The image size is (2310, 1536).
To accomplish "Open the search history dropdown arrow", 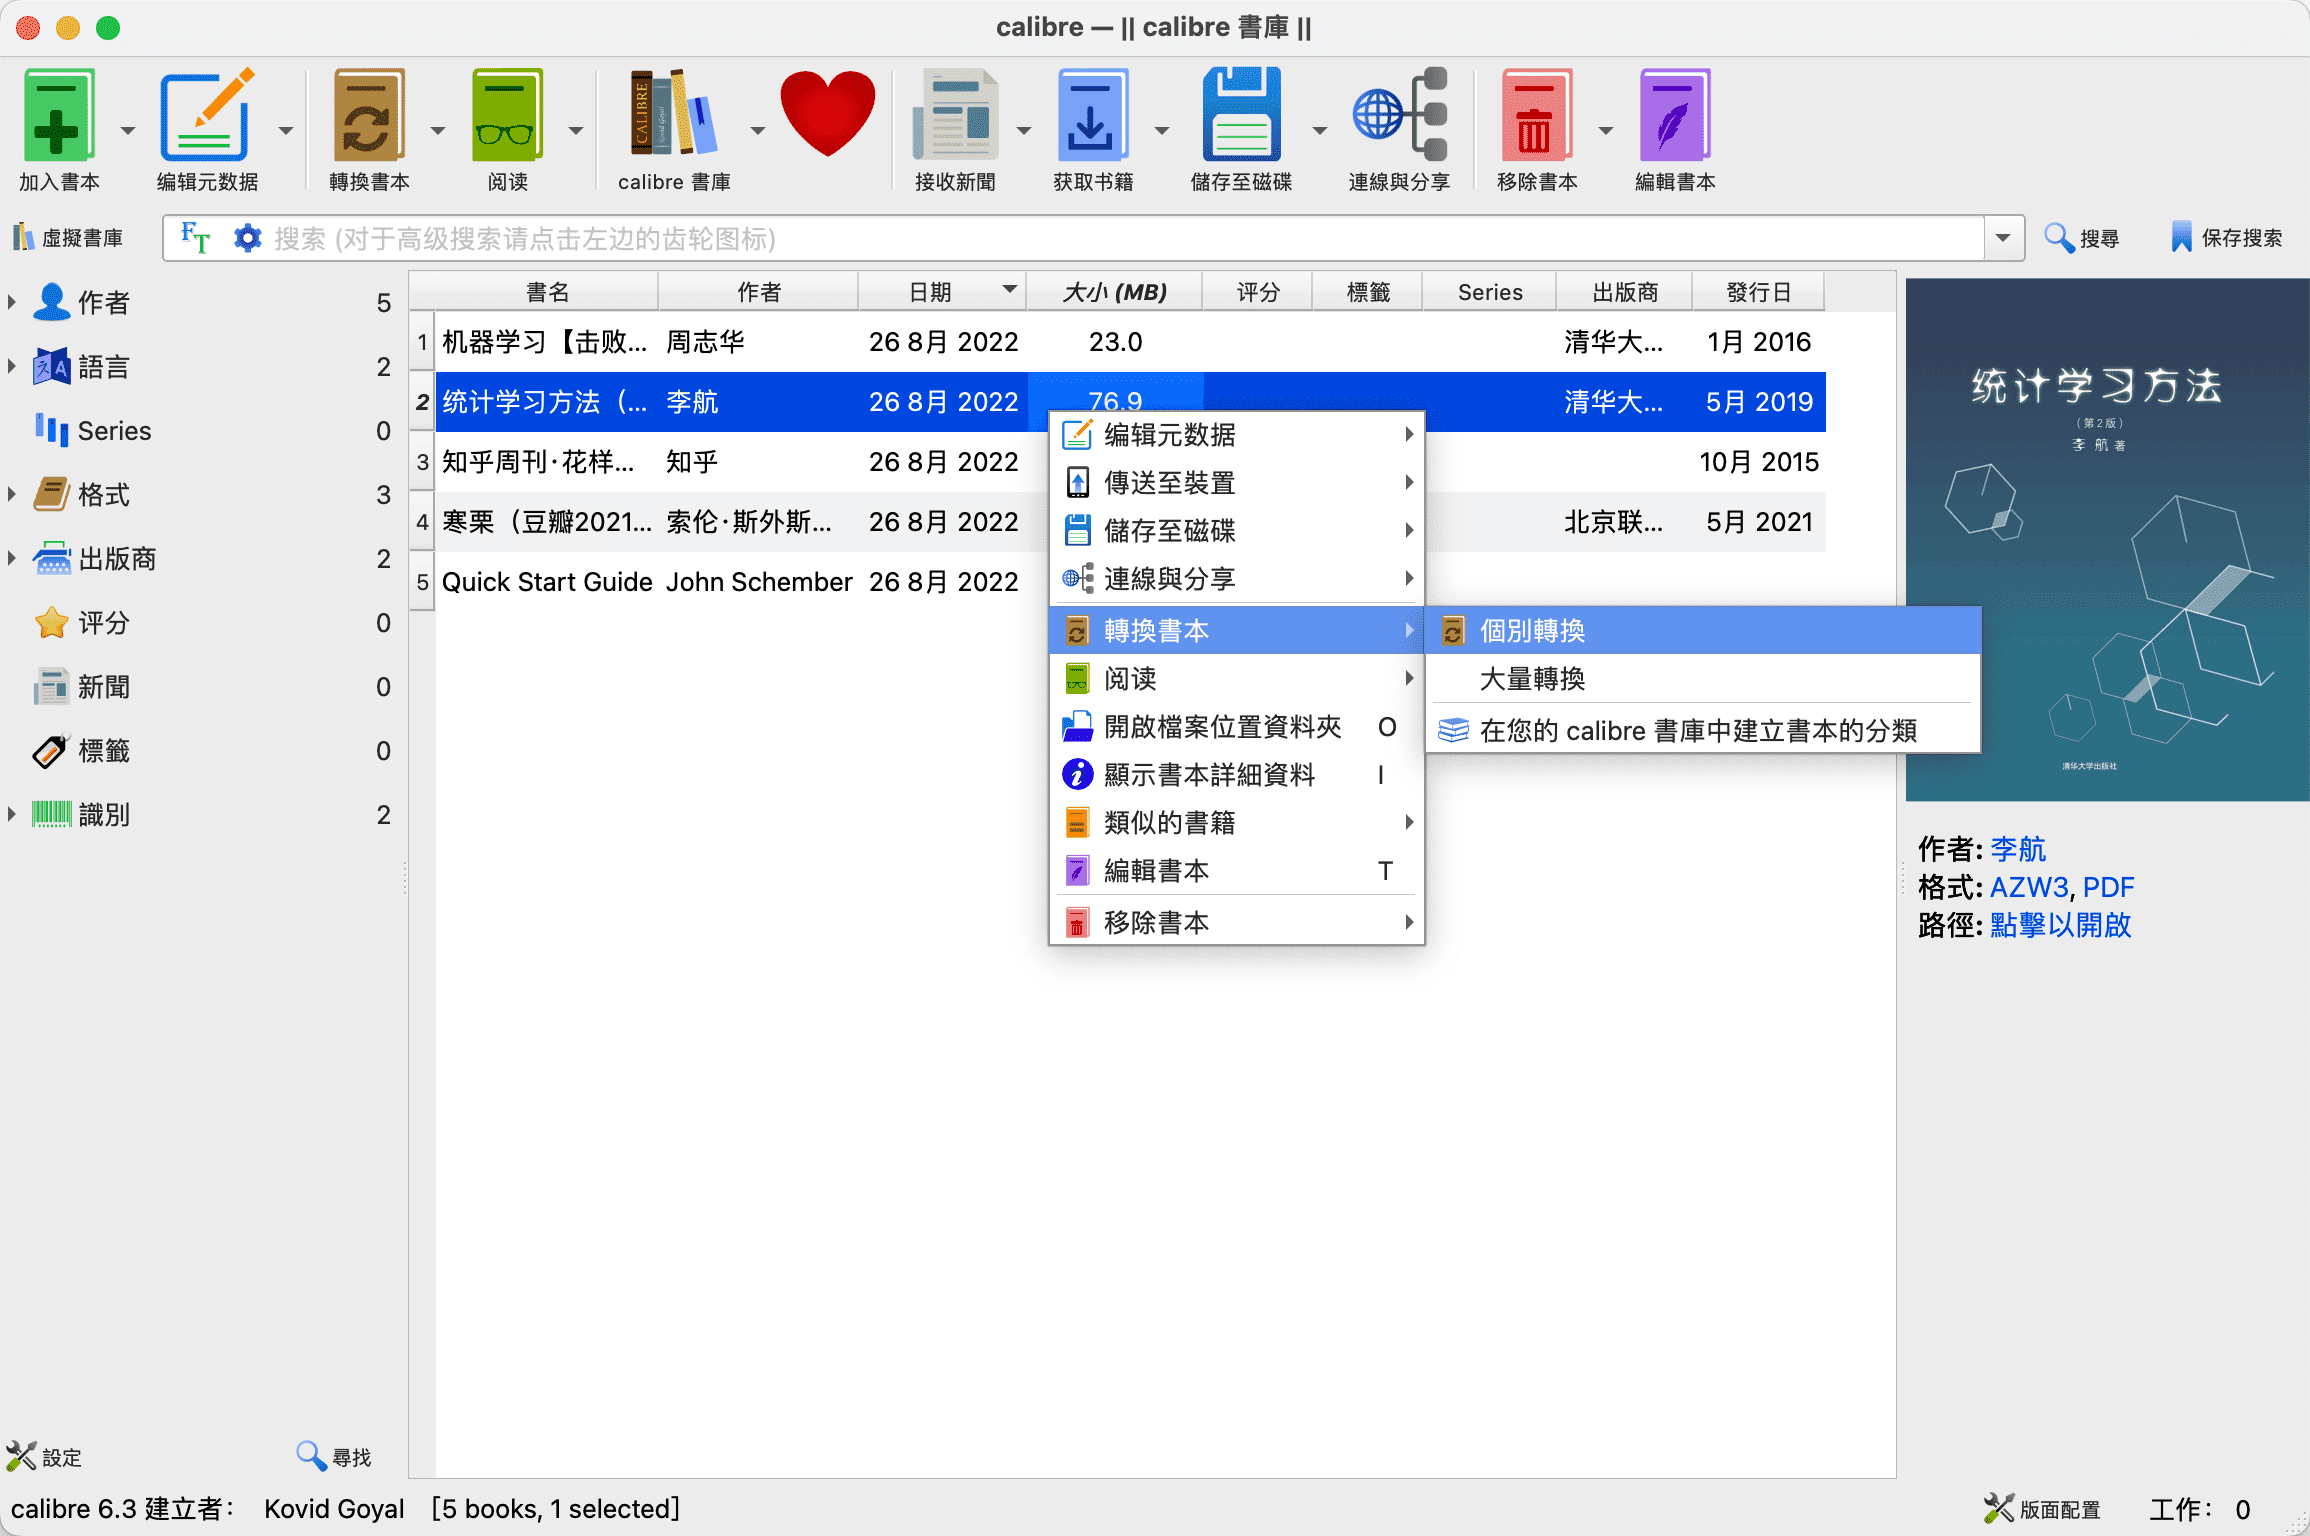I will 2003,238.
